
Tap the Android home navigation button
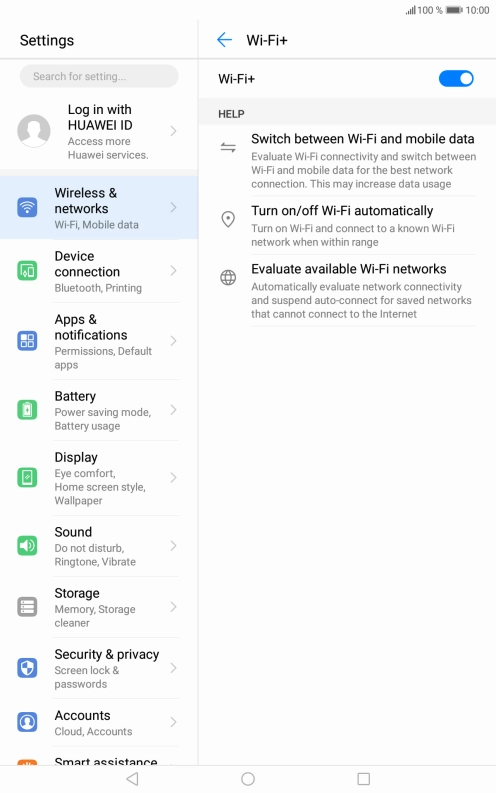(248, 779)
